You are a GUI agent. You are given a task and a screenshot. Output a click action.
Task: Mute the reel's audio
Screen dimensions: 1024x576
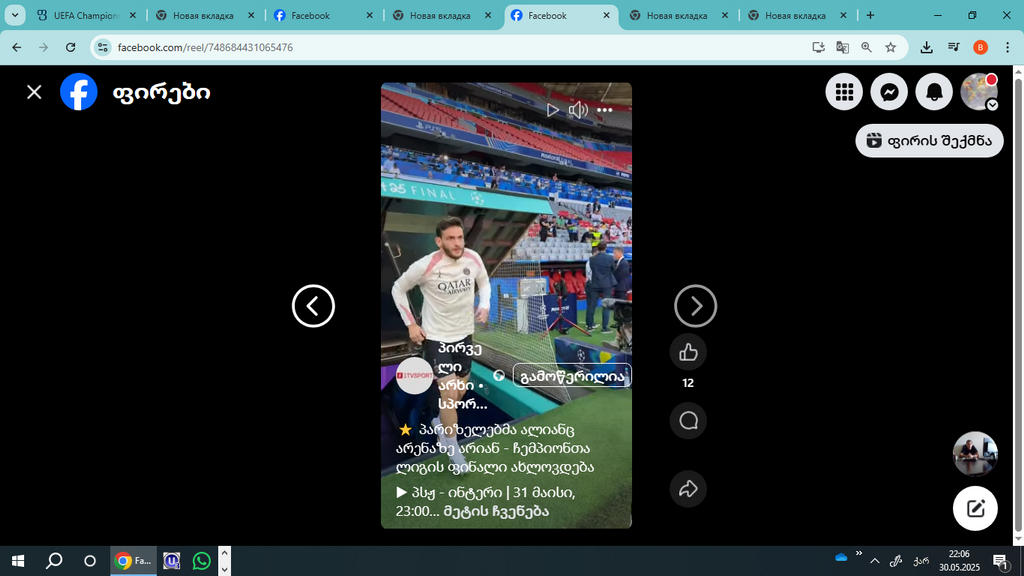coord(578,110)
